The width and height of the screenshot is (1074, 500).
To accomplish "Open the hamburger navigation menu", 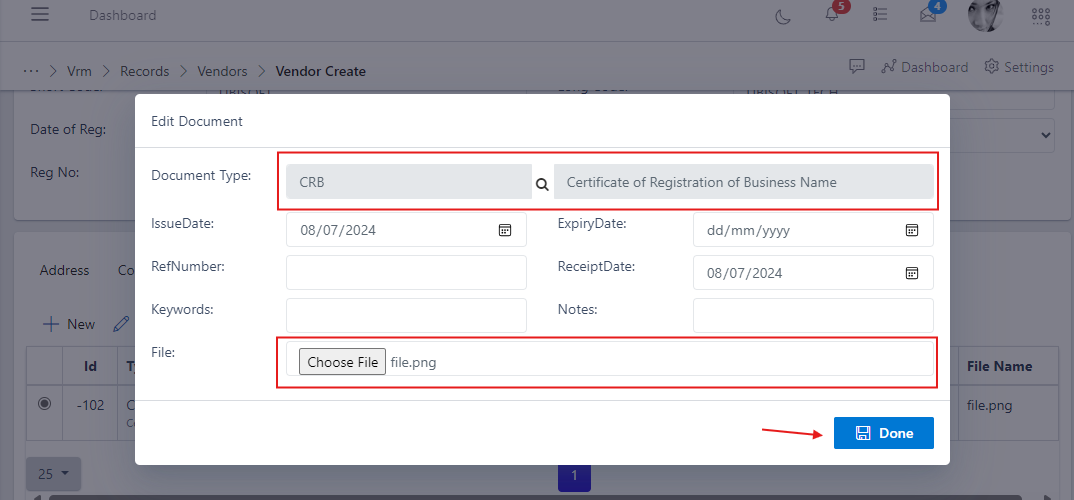I will (x=40, y=14).
